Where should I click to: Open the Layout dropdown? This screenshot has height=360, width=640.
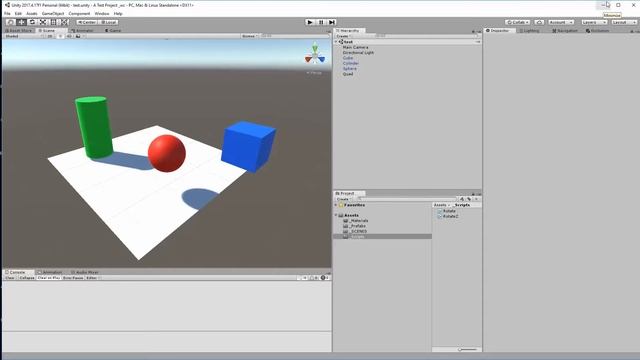click(x=624, y=22)
